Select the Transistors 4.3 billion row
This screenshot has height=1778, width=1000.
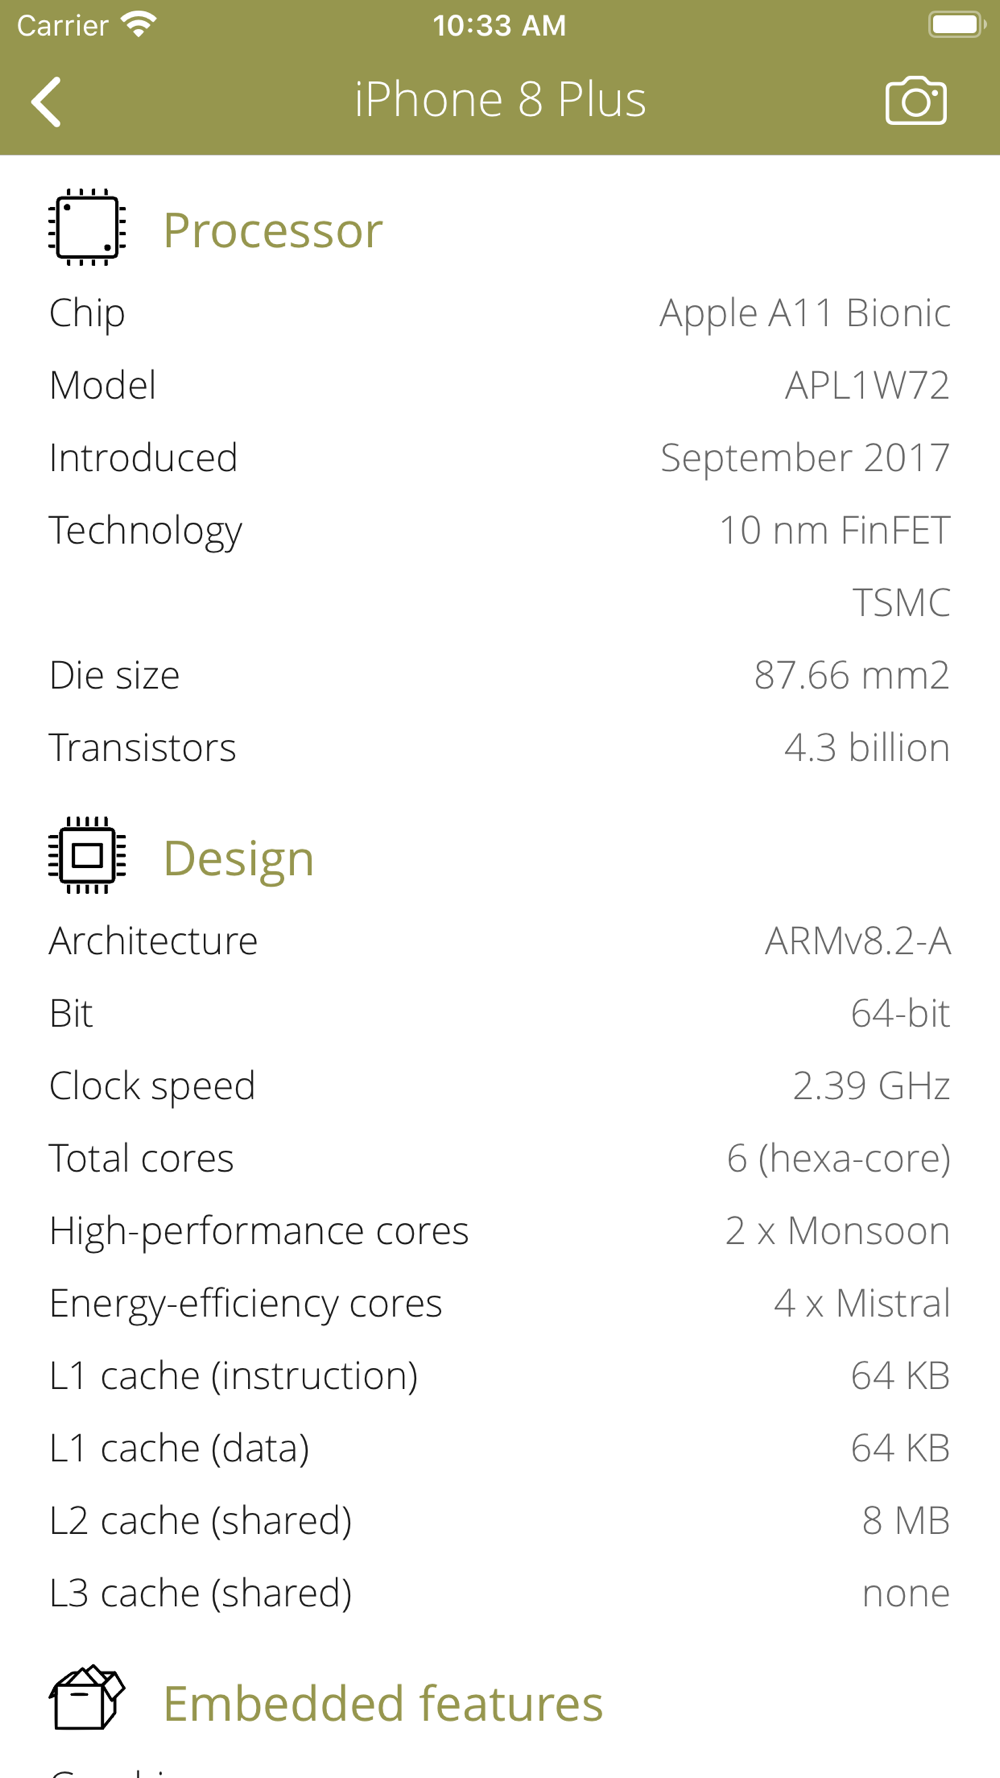click(500, 748)
